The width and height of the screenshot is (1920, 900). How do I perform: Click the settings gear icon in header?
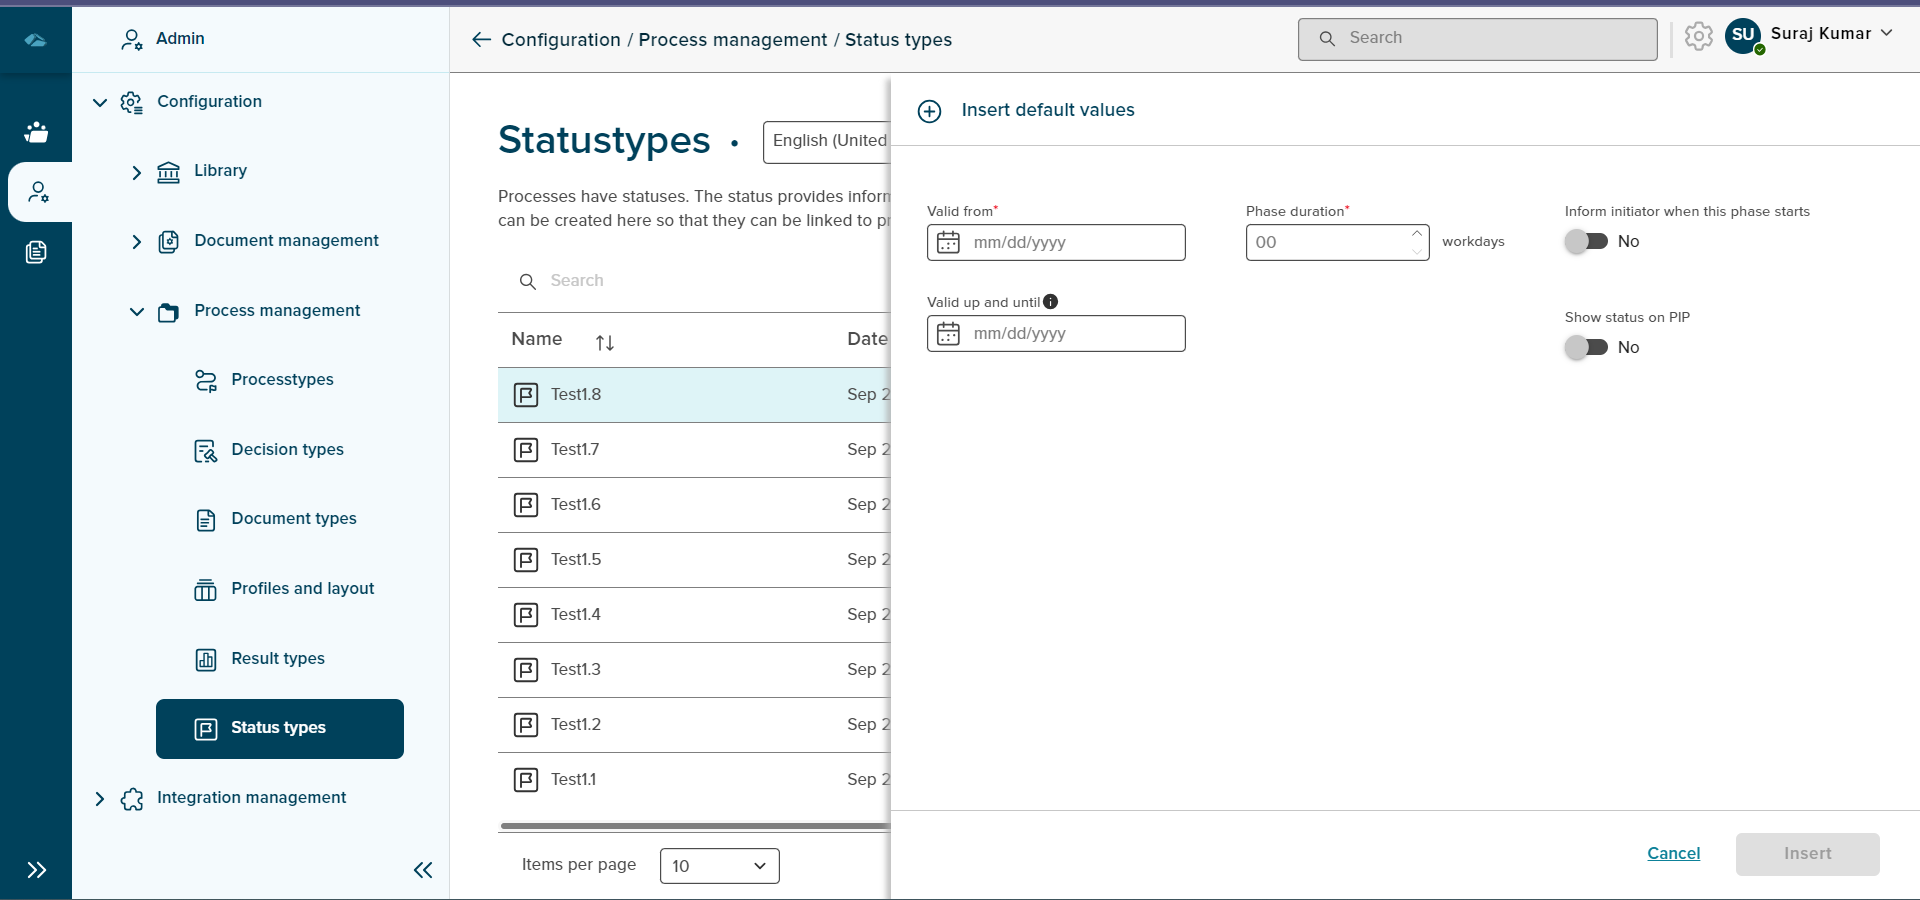pyautogui.click(x=1698, y=37)
